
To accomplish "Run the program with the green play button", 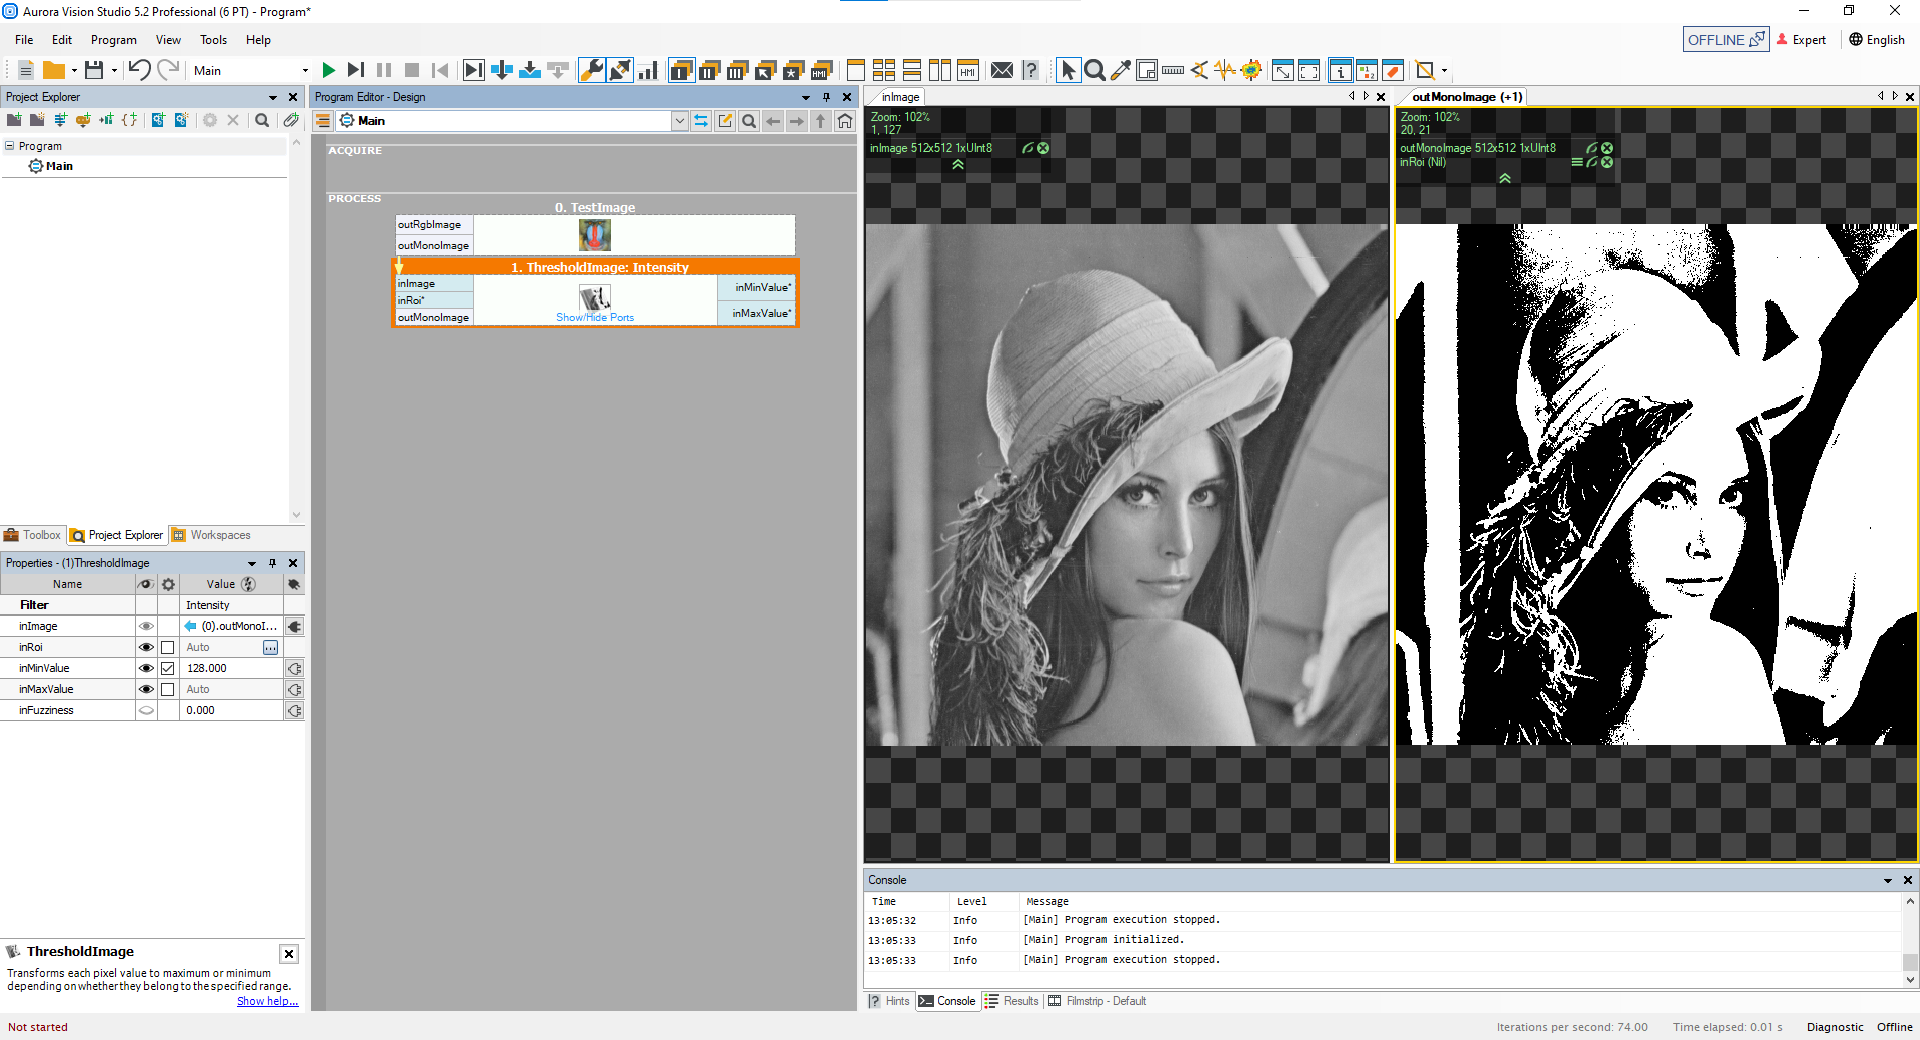I will (328, 70).
